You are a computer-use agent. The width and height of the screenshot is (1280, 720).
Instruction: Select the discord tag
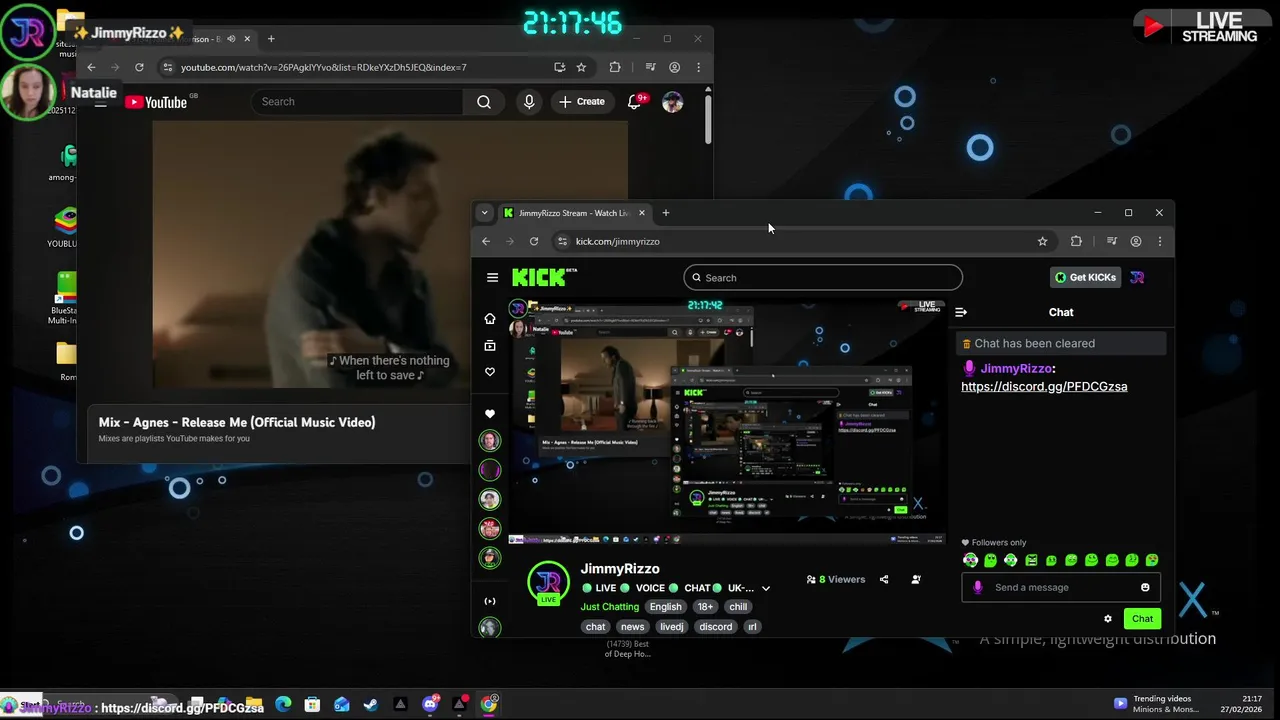716,627
